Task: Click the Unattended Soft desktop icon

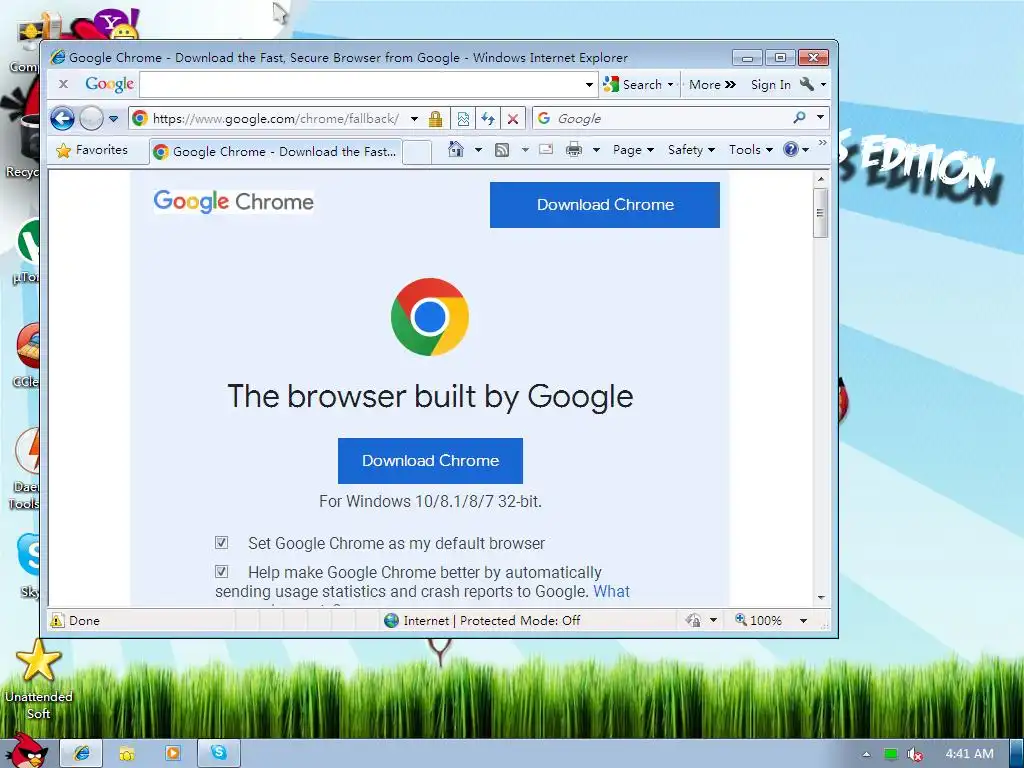Action: pos(39,679)
